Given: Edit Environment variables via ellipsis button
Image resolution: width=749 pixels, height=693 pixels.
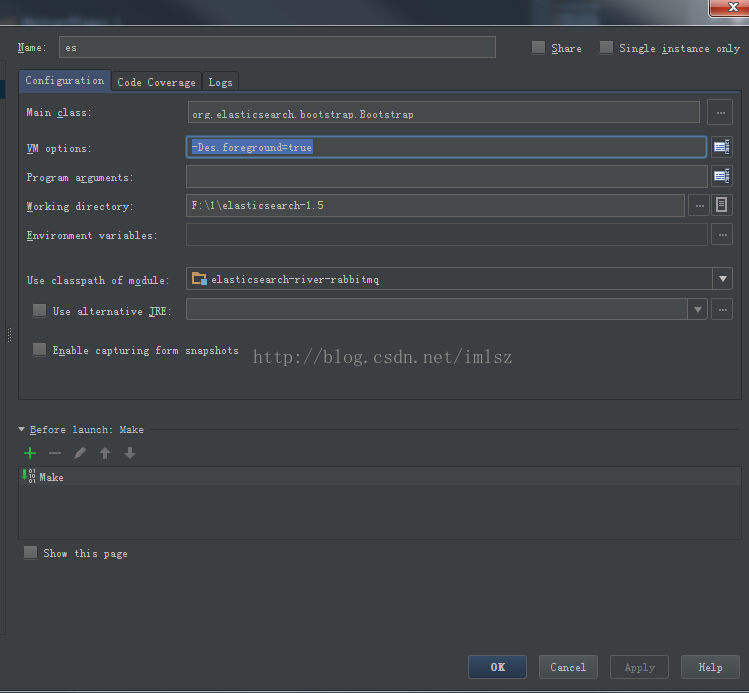Looking at the screenshot, I should (722, 235).
